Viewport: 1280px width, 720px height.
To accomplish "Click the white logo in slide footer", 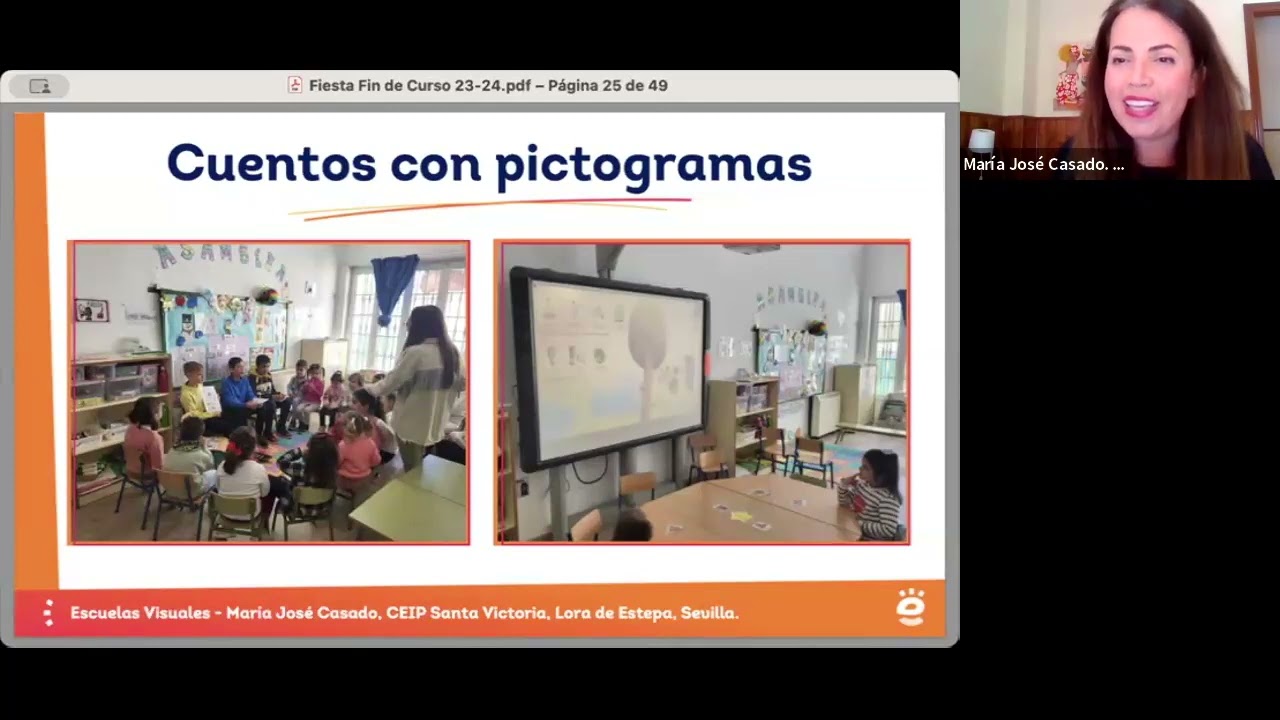I will tap(910, 607).
